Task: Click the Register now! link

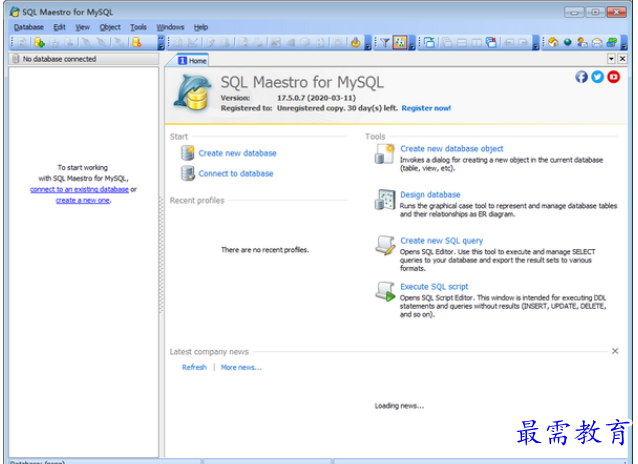Action: pos(426,108)
